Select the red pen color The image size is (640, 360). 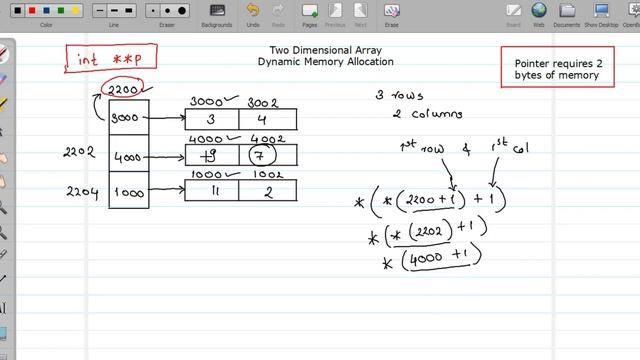pos(32,11)
